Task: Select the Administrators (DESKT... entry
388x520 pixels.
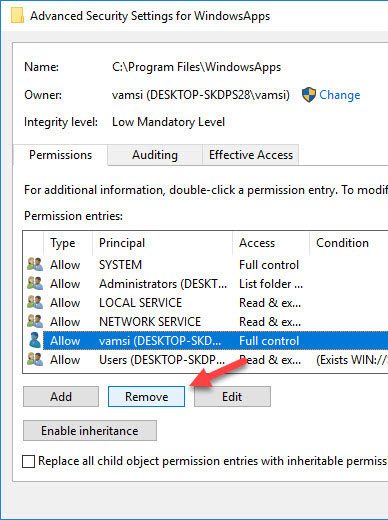Action: pyautogui.click(x=205, y=284)
